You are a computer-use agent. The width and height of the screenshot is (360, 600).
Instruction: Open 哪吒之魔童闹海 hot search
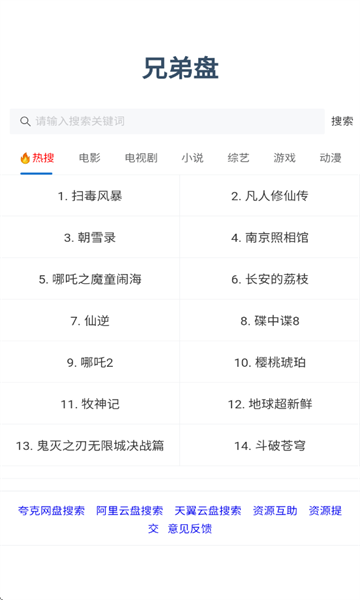tap(90, 279)
